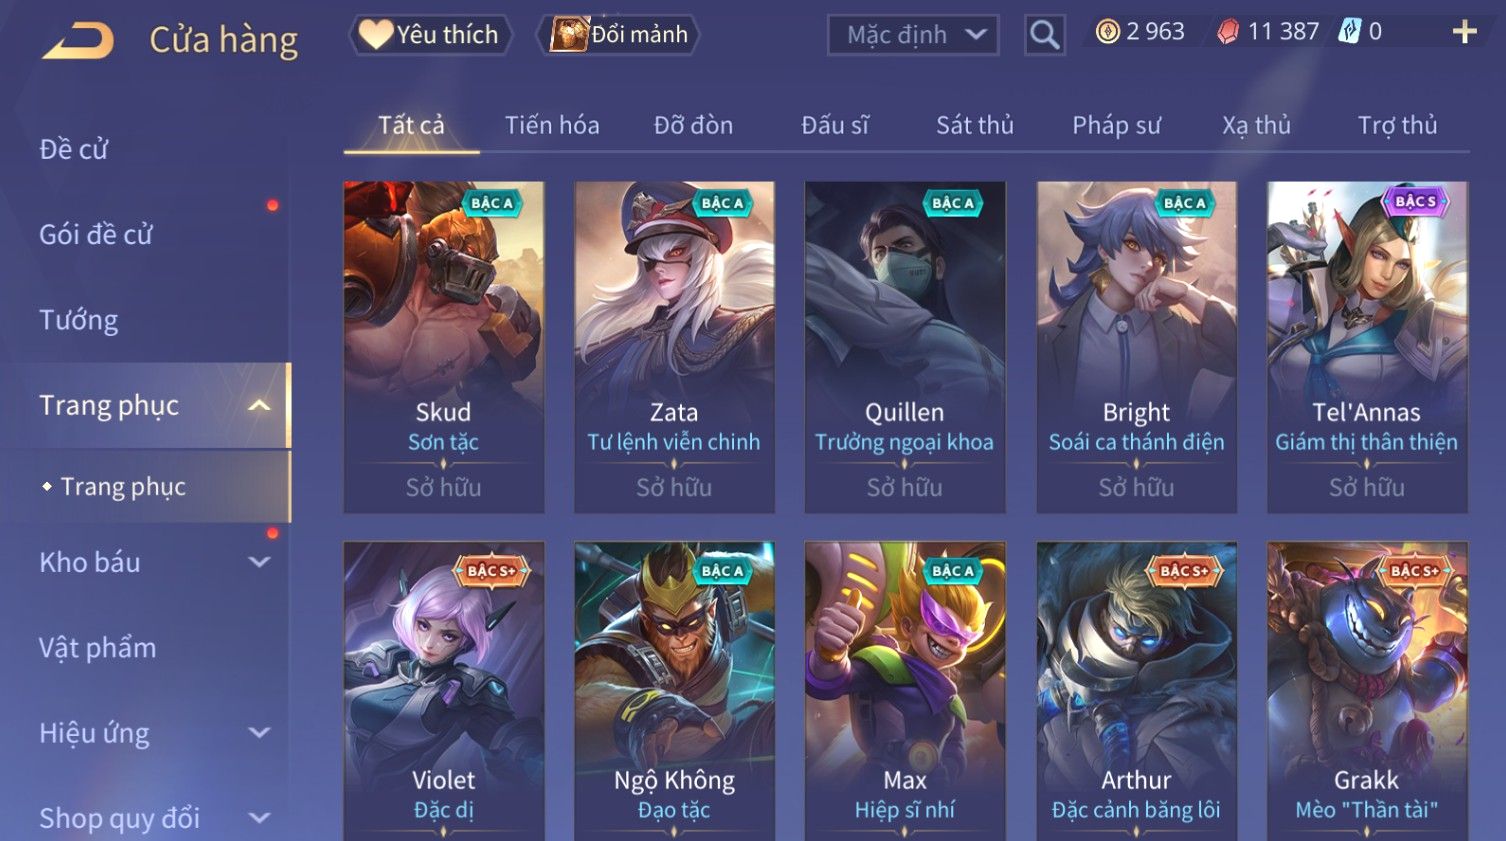Viewport: 1506px width, 841px height.
Task: Expand the Kho báu sidebar section
Action: pos(259,562)
